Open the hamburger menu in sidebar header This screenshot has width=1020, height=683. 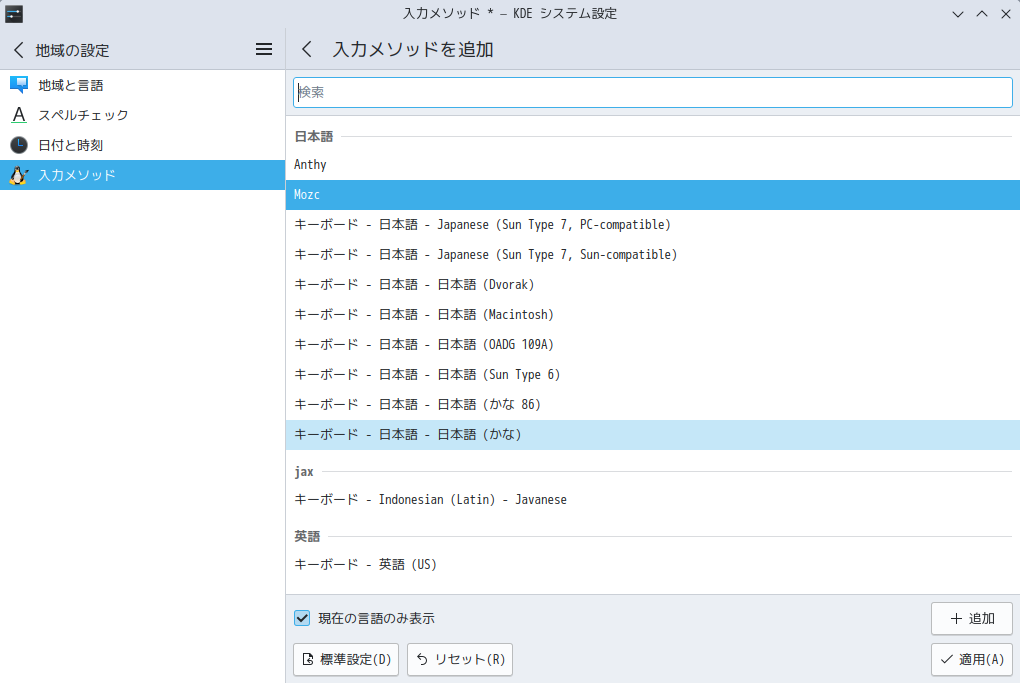coord(263,49)
